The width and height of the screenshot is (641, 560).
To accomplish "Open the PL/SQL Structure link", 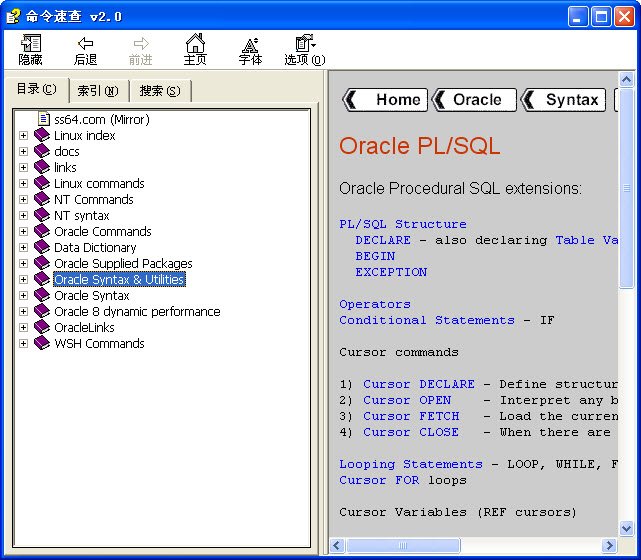I will click(x=402, y=224).
